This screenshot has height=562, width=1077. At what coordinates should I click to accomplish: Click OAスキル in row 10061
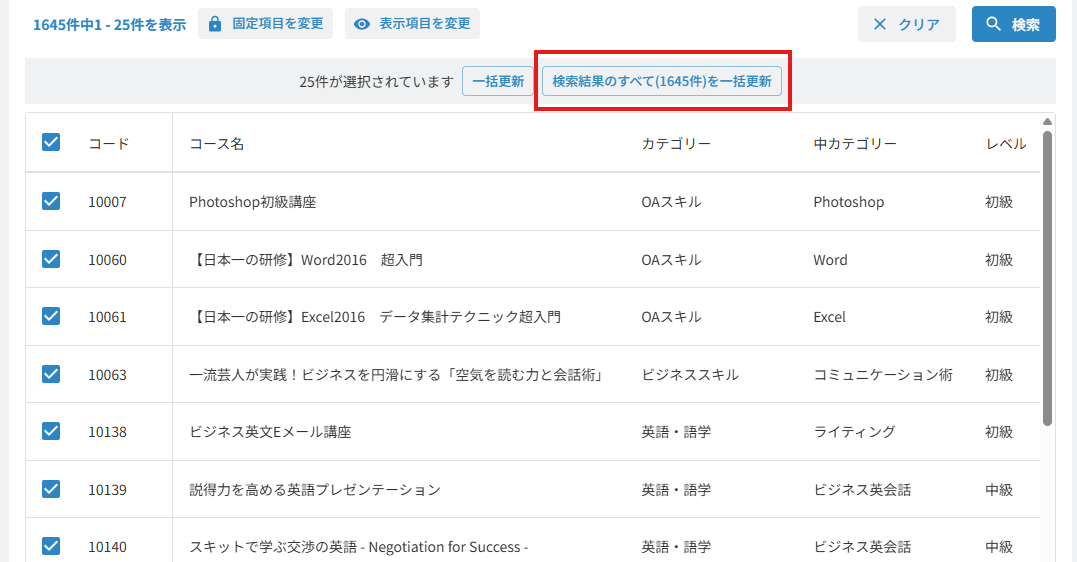pos(671,317)
